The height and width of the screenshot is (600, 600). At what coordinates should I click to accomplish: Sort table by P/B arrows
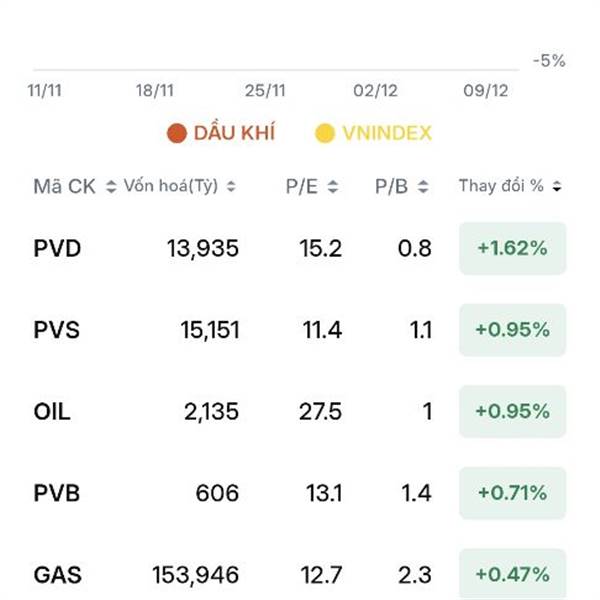423,187
